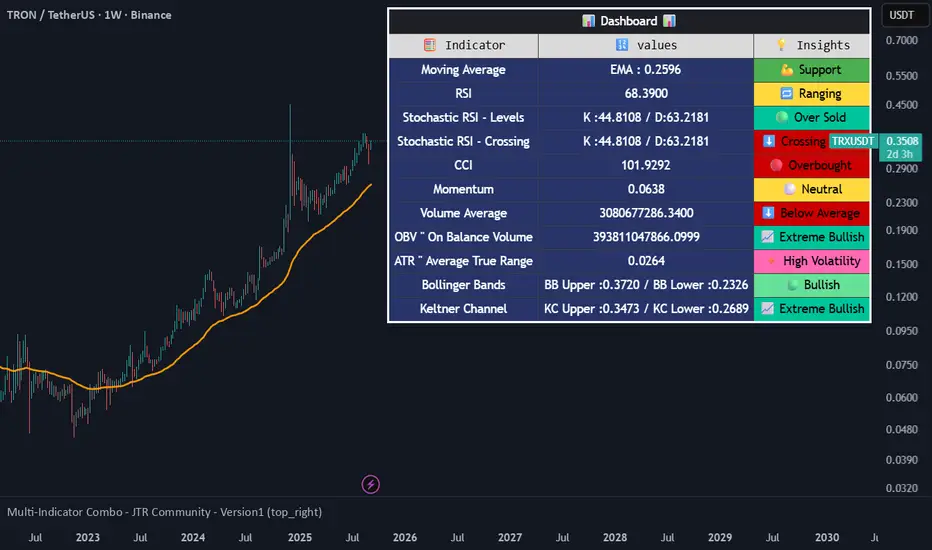932x550 pixels.
Task: Click the flexed arm icon beside Support
Action: tap(786, 70)
